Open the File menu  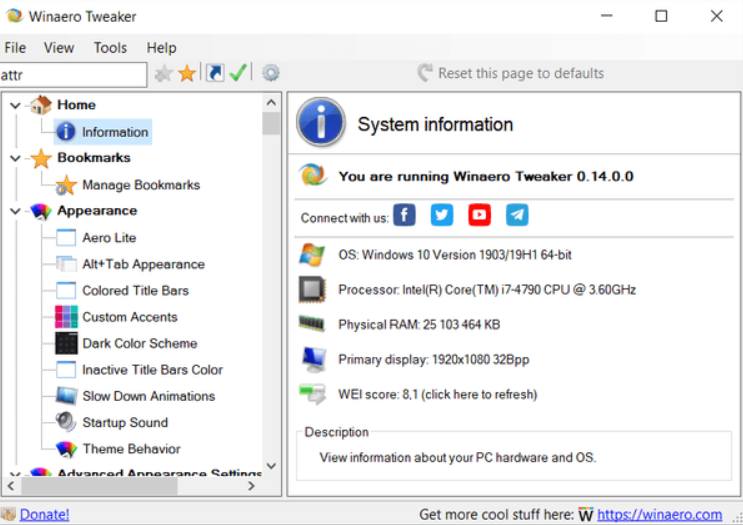15,48
